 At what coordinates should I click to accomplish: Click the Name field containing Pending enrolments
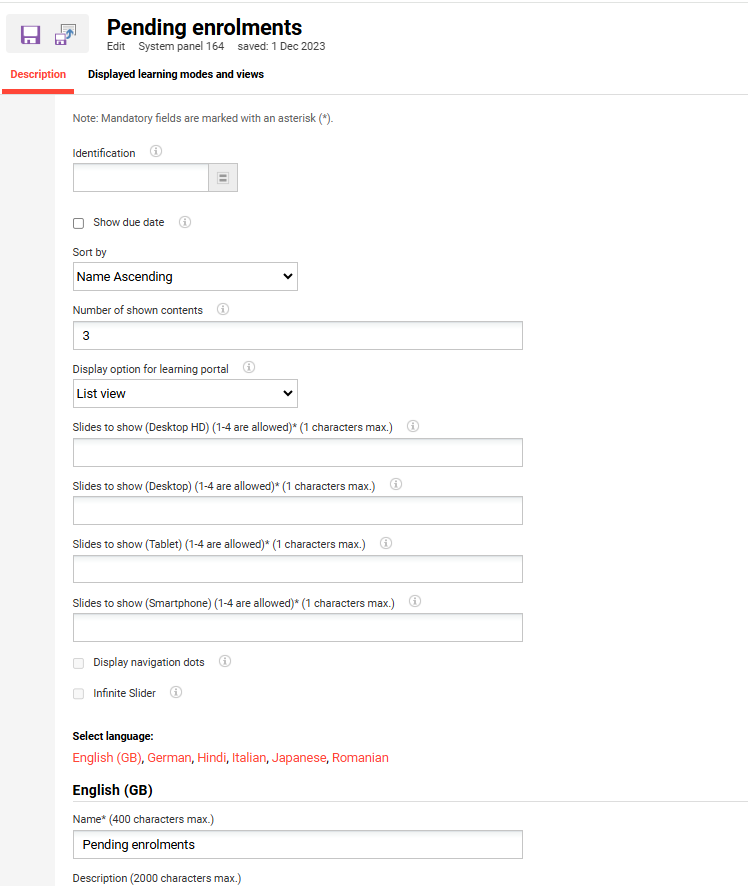tap(297, 845)
